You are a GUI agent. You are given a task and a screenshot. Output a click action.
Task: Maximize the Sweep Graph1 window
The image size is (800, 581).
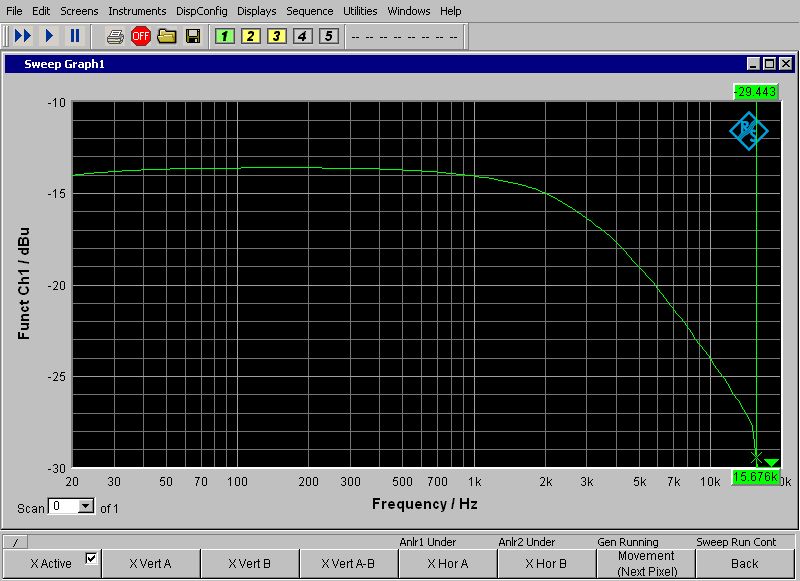point(769,64)
